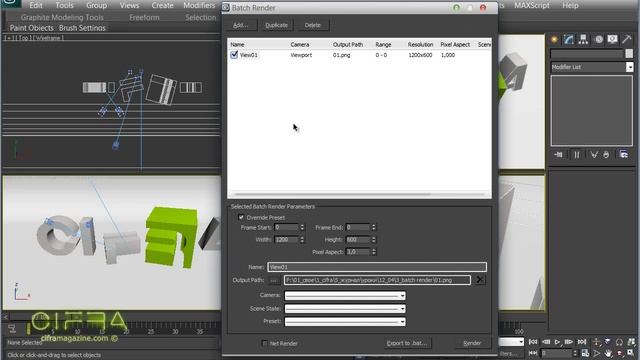The width and height of the screenshot is (640, 360).
Task: Open mini curve editor icon beside timeline
Action: pyautogui.click(x=12, y=329)
